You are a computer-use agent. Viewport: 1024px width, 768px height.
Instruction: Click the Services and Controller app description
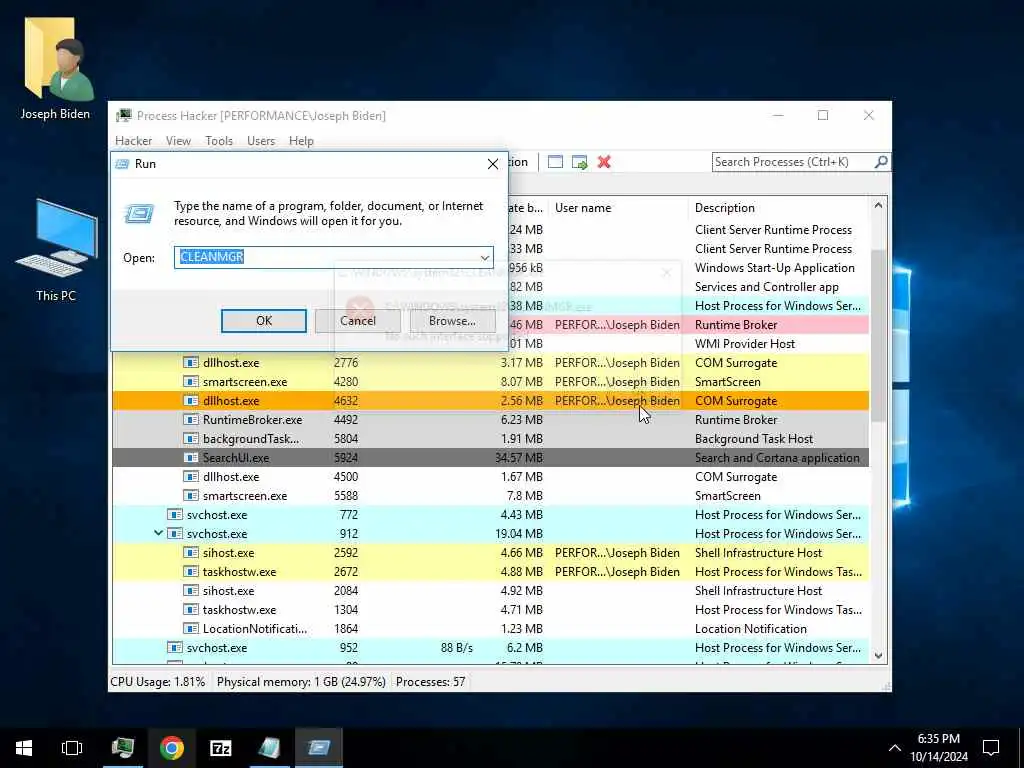767,287
